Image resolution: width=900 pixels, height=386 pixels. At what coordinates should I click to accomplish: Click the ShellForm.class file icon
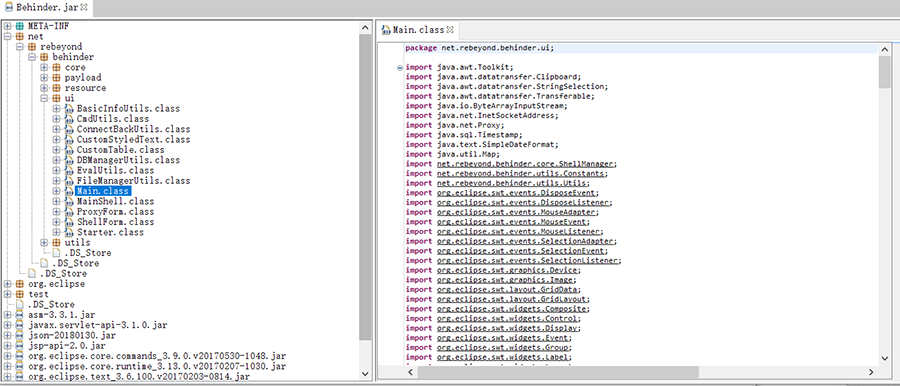pyautogui.click(x=69, y=222)
